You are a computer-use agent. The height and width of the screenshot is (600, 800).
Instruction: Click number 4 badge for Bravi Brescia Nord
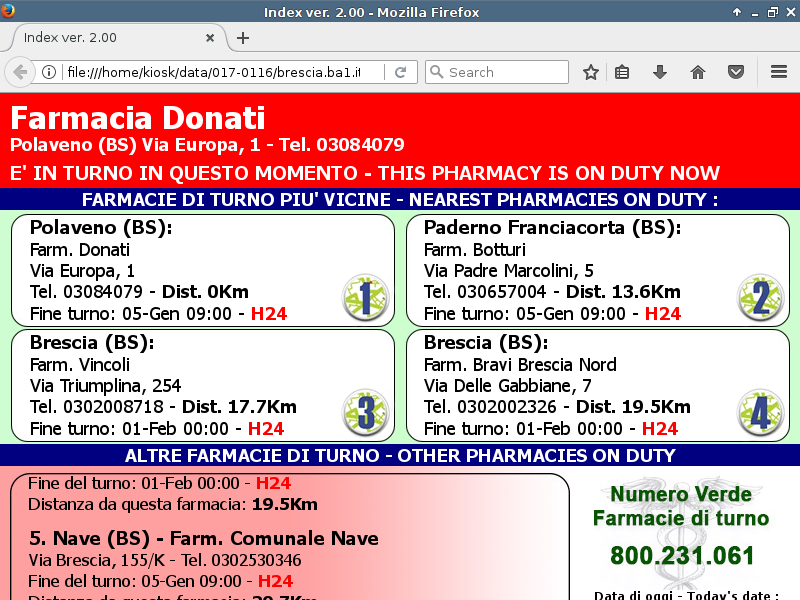pos(760,412)
